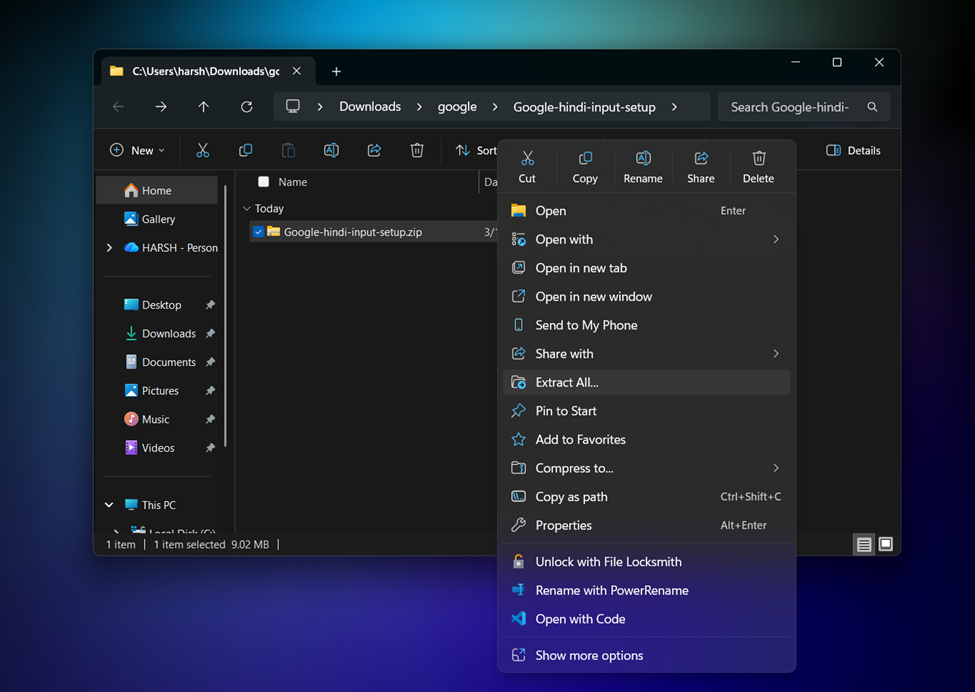Refresh the current folder view
Image resolution: width=975 pixels, height=692 pixels.
246,107
